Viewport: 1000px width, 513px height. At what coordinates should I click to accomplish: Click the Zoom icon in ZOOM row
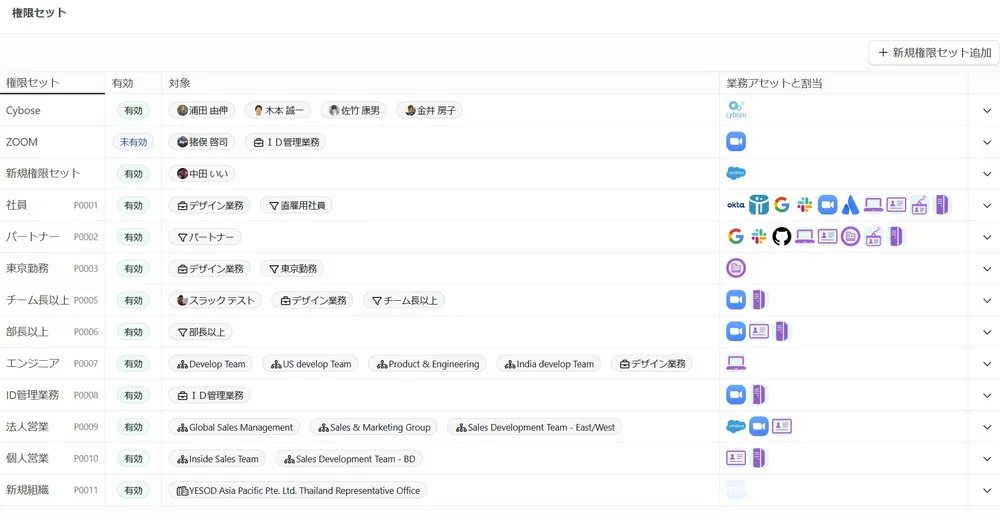(x=736, y=142)
